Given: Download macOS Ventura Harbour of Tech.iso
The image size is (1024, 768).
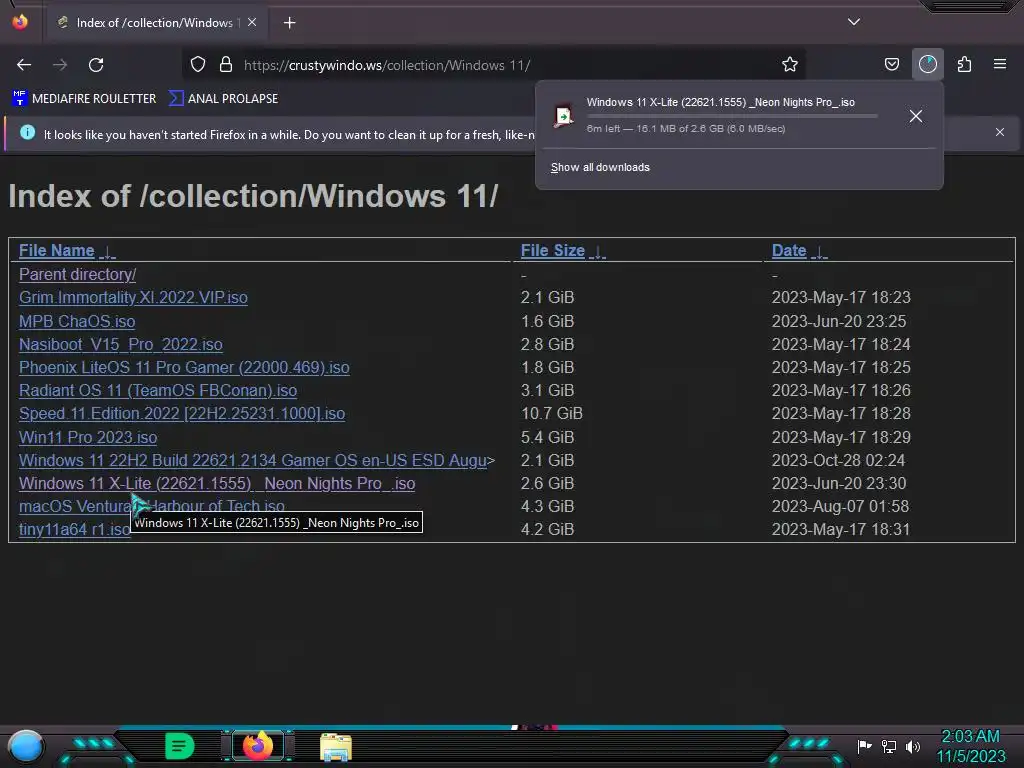Looking at the screenshot, I should click(152, 506).
